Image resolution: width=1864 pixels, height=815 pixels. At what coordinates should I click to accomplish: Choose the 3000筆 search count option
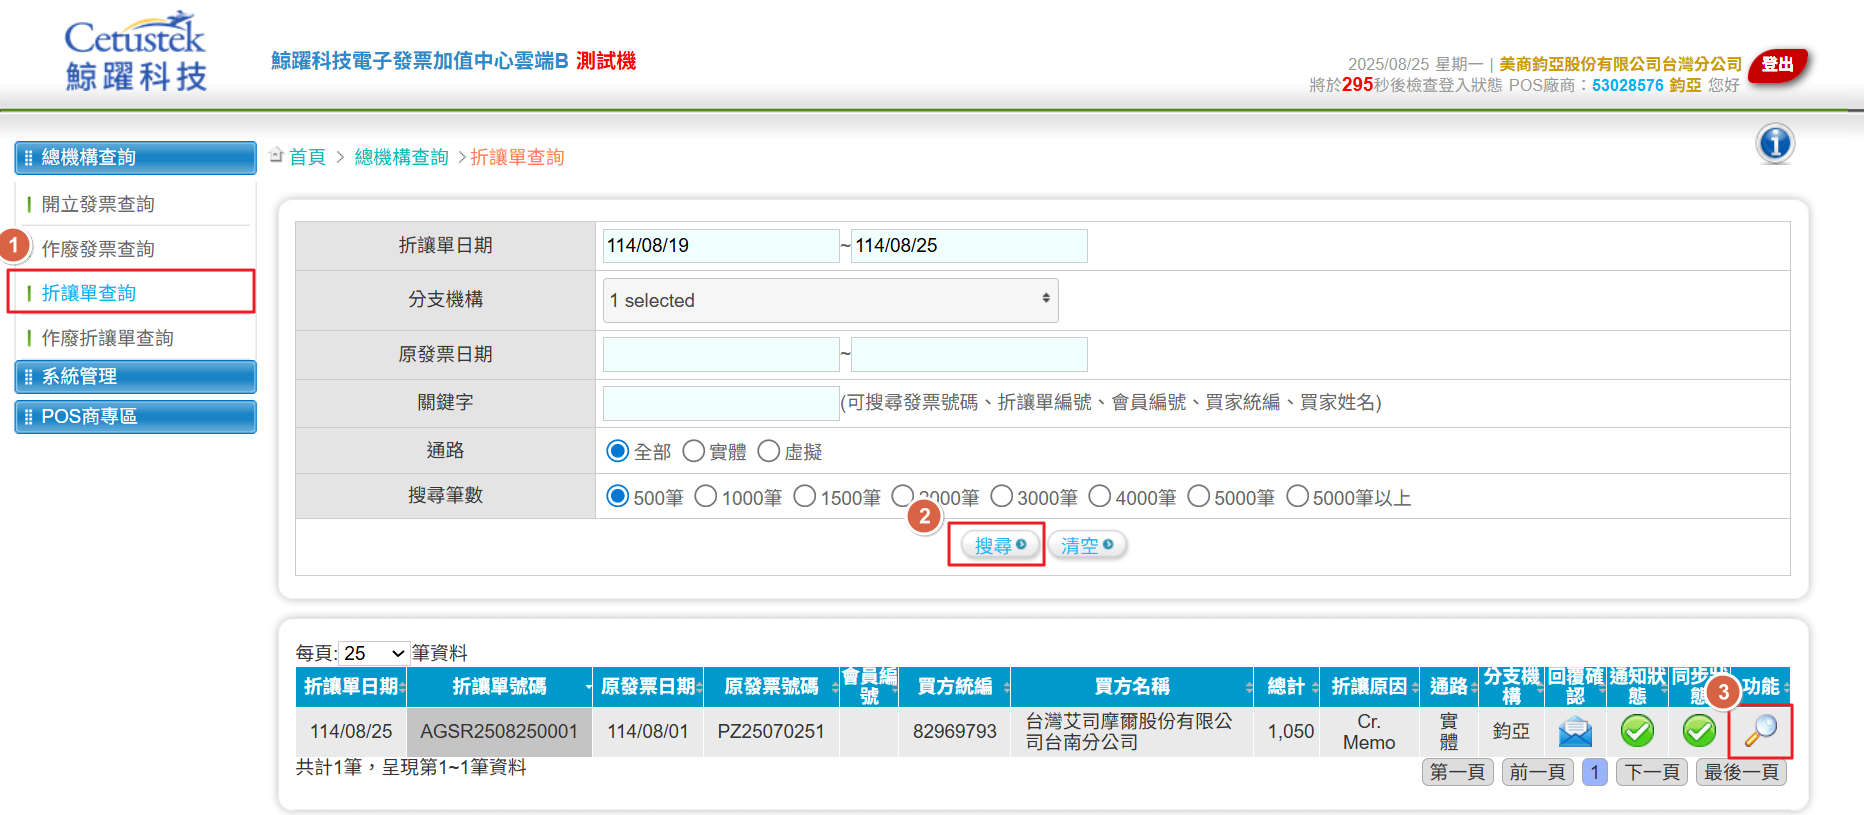click(x=1001, y=496)
